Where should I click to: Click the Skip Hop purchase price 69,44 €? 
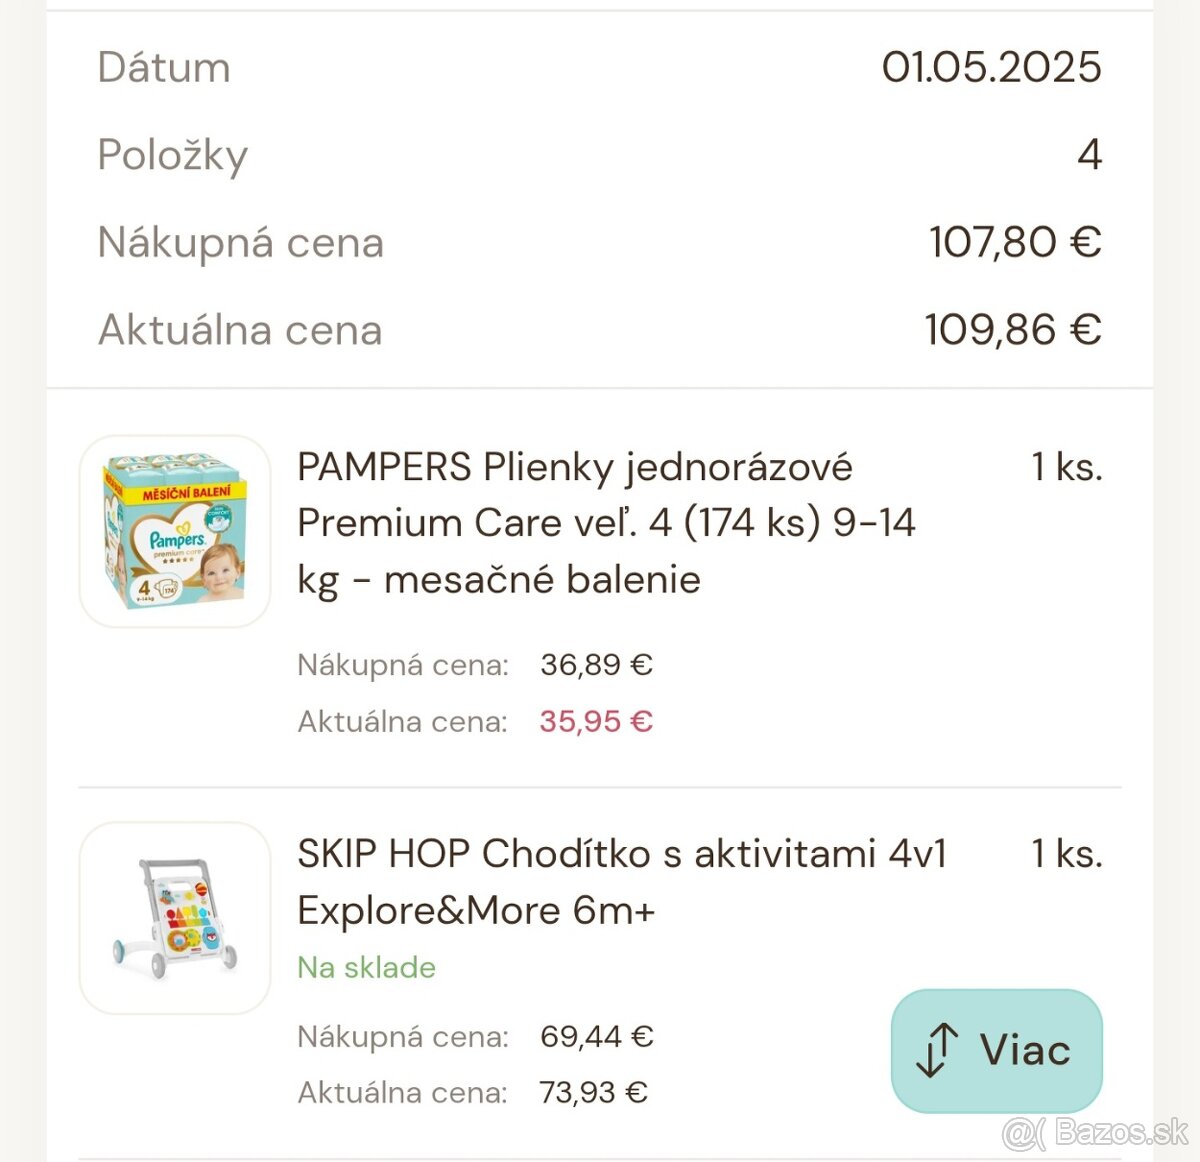(596, 1036)
